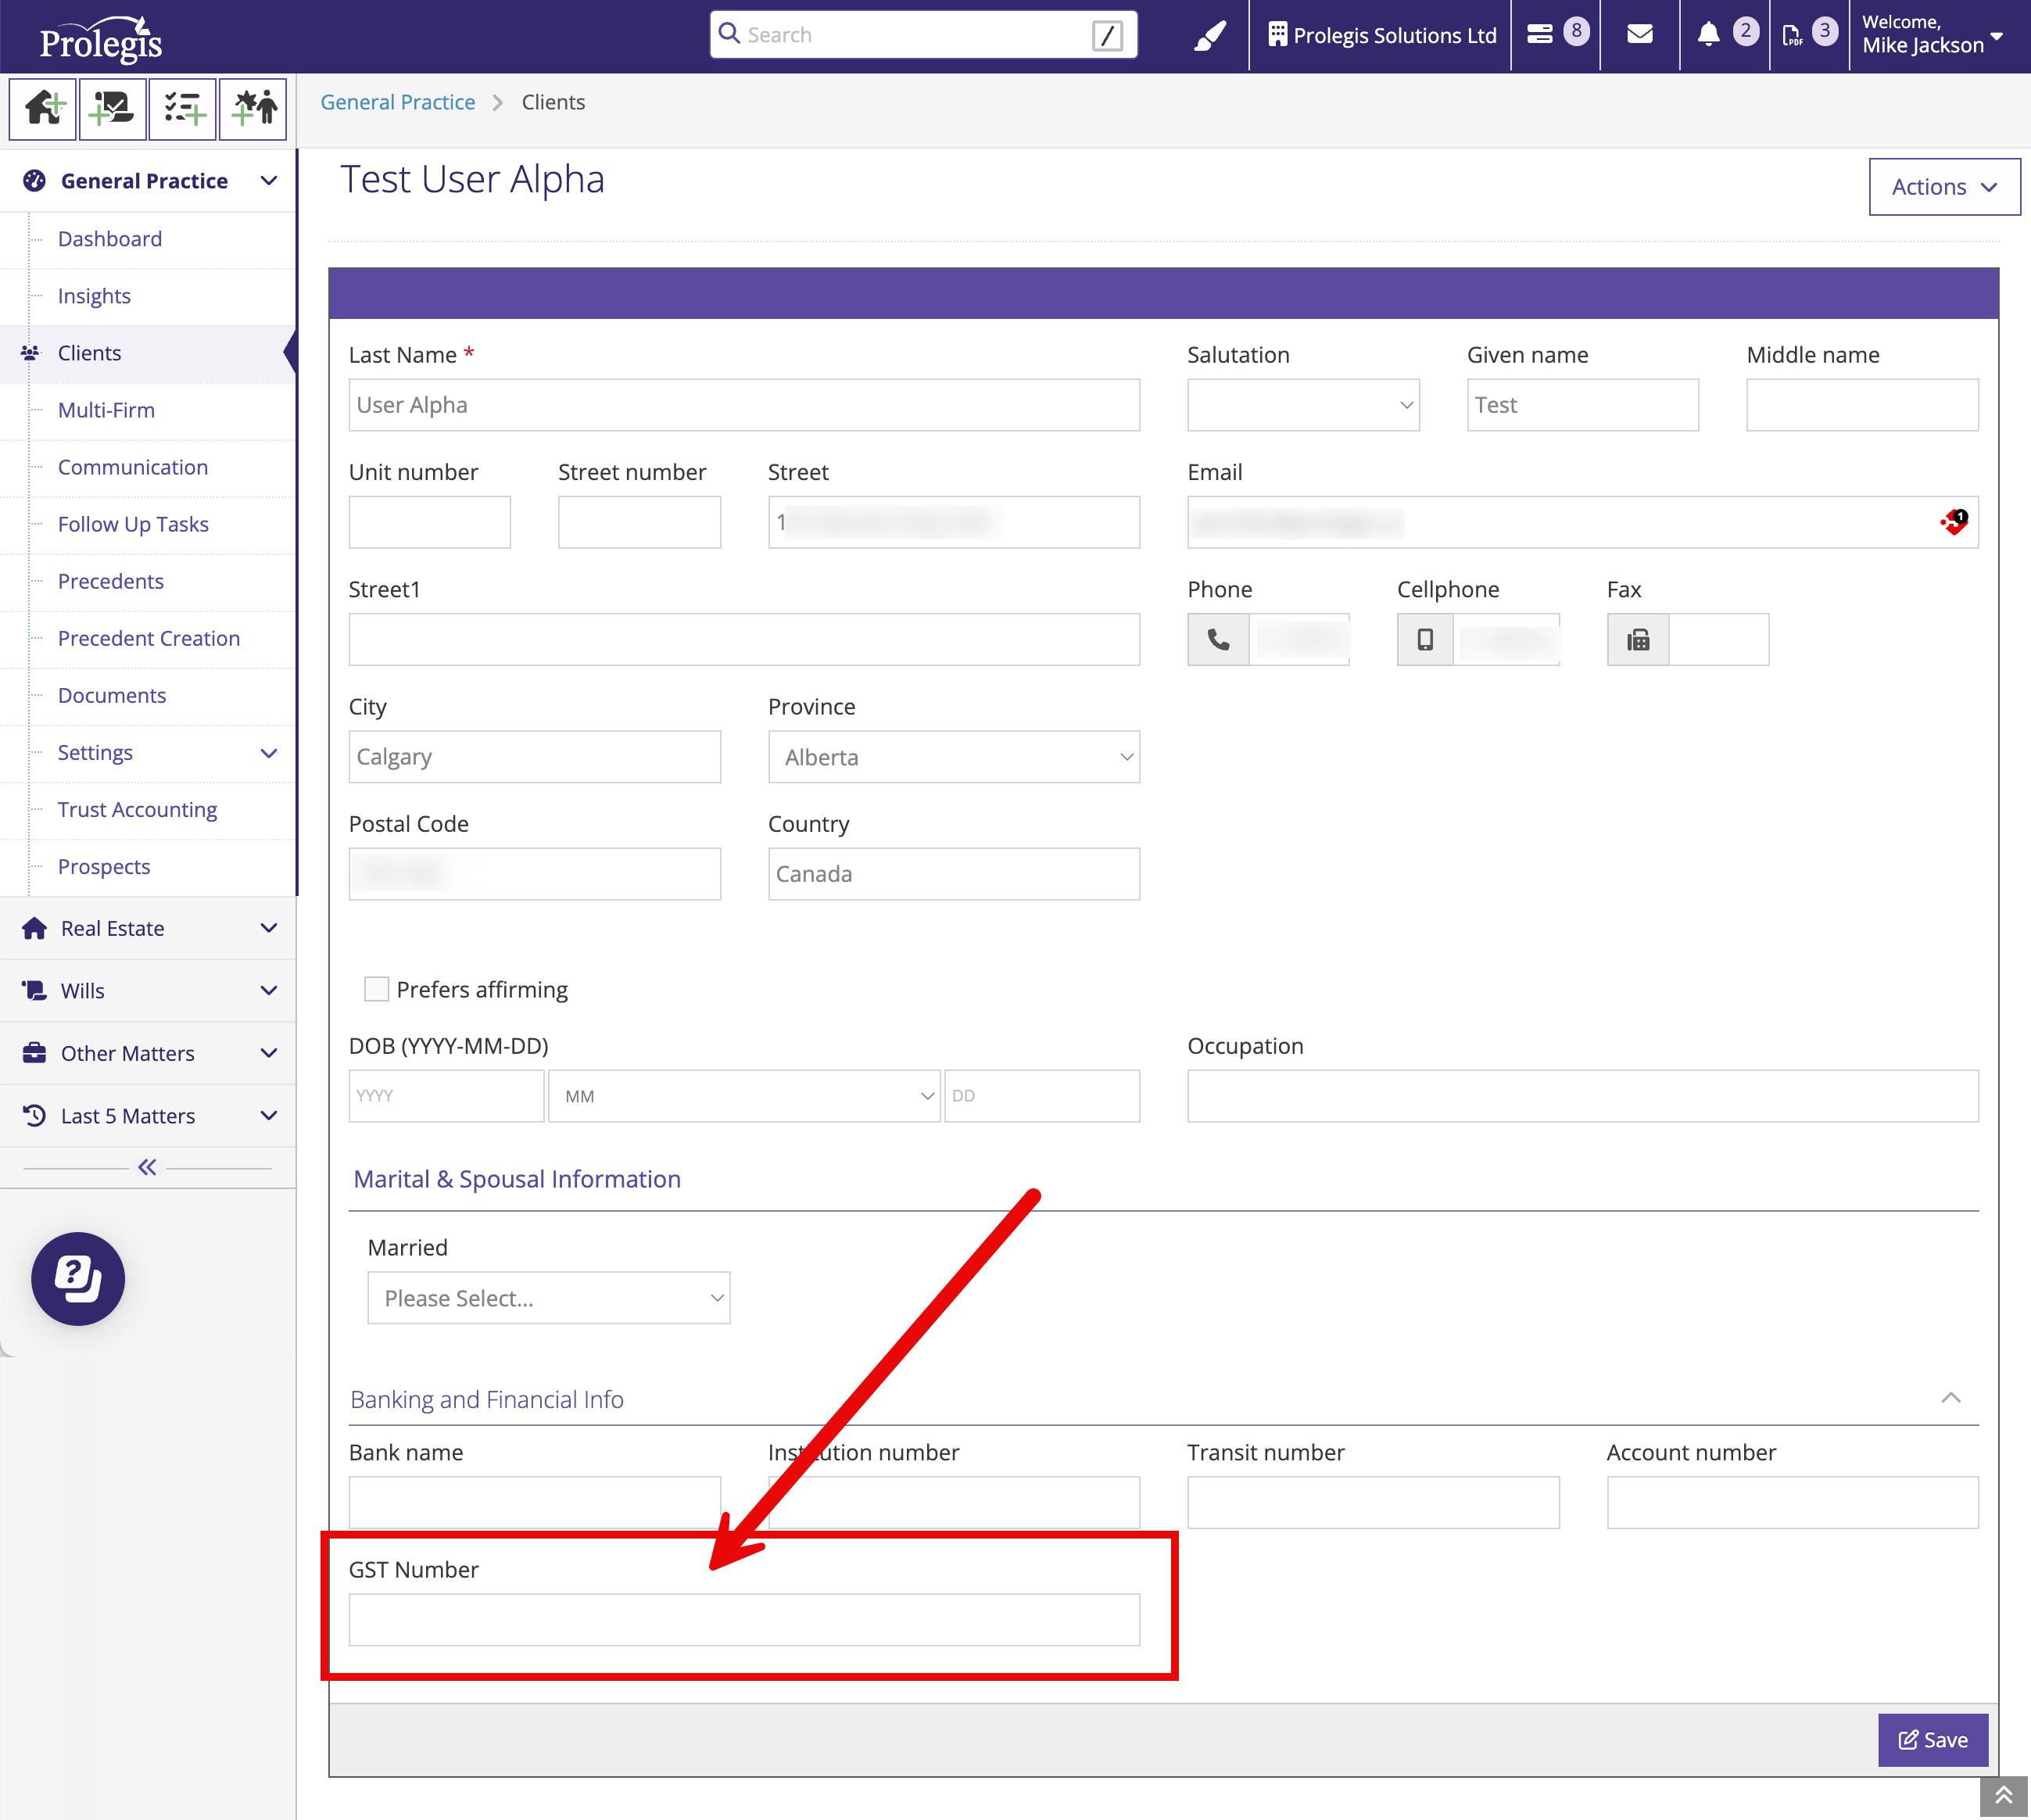Open the Married Please Select dropdown
2031x1820 pixels.
pyautogui.click(x=548, y=1298)
